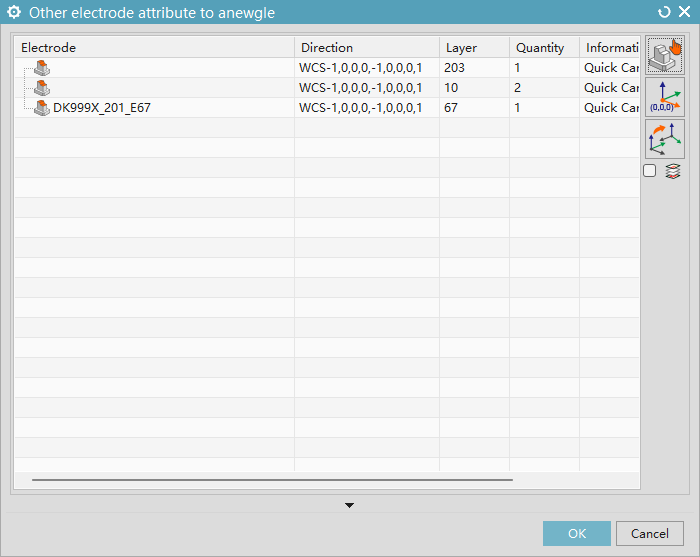This screenshot has height=557, width=700.
Task: Click the dialog reset arrow icon
Action: pyautogui.click(x=665, y=13)
